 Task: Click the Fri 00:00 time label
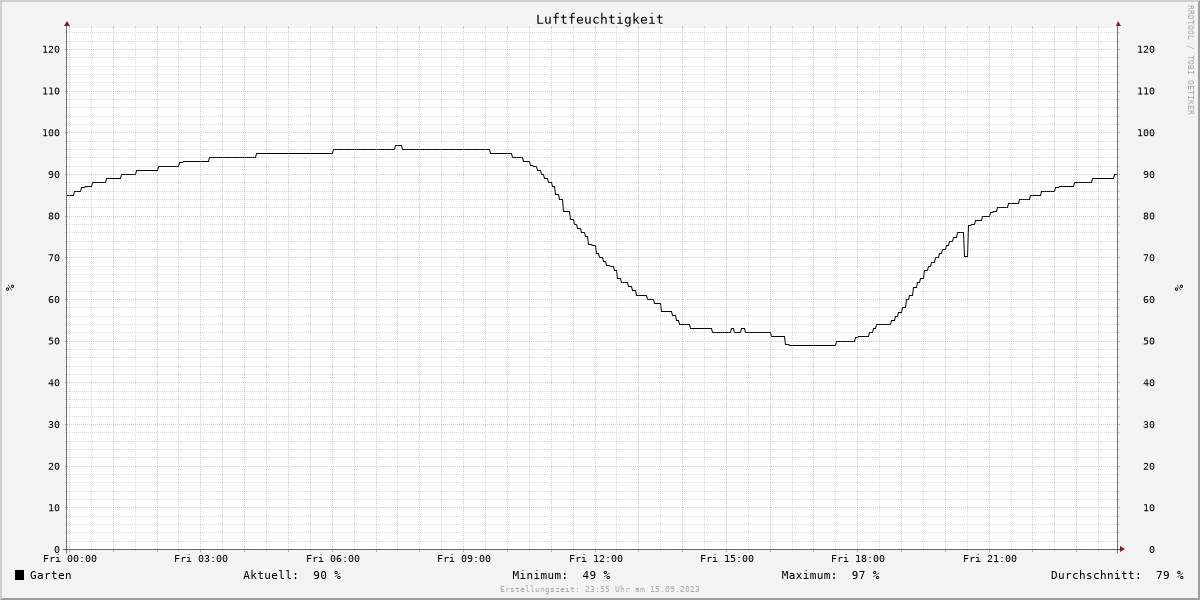70,559
